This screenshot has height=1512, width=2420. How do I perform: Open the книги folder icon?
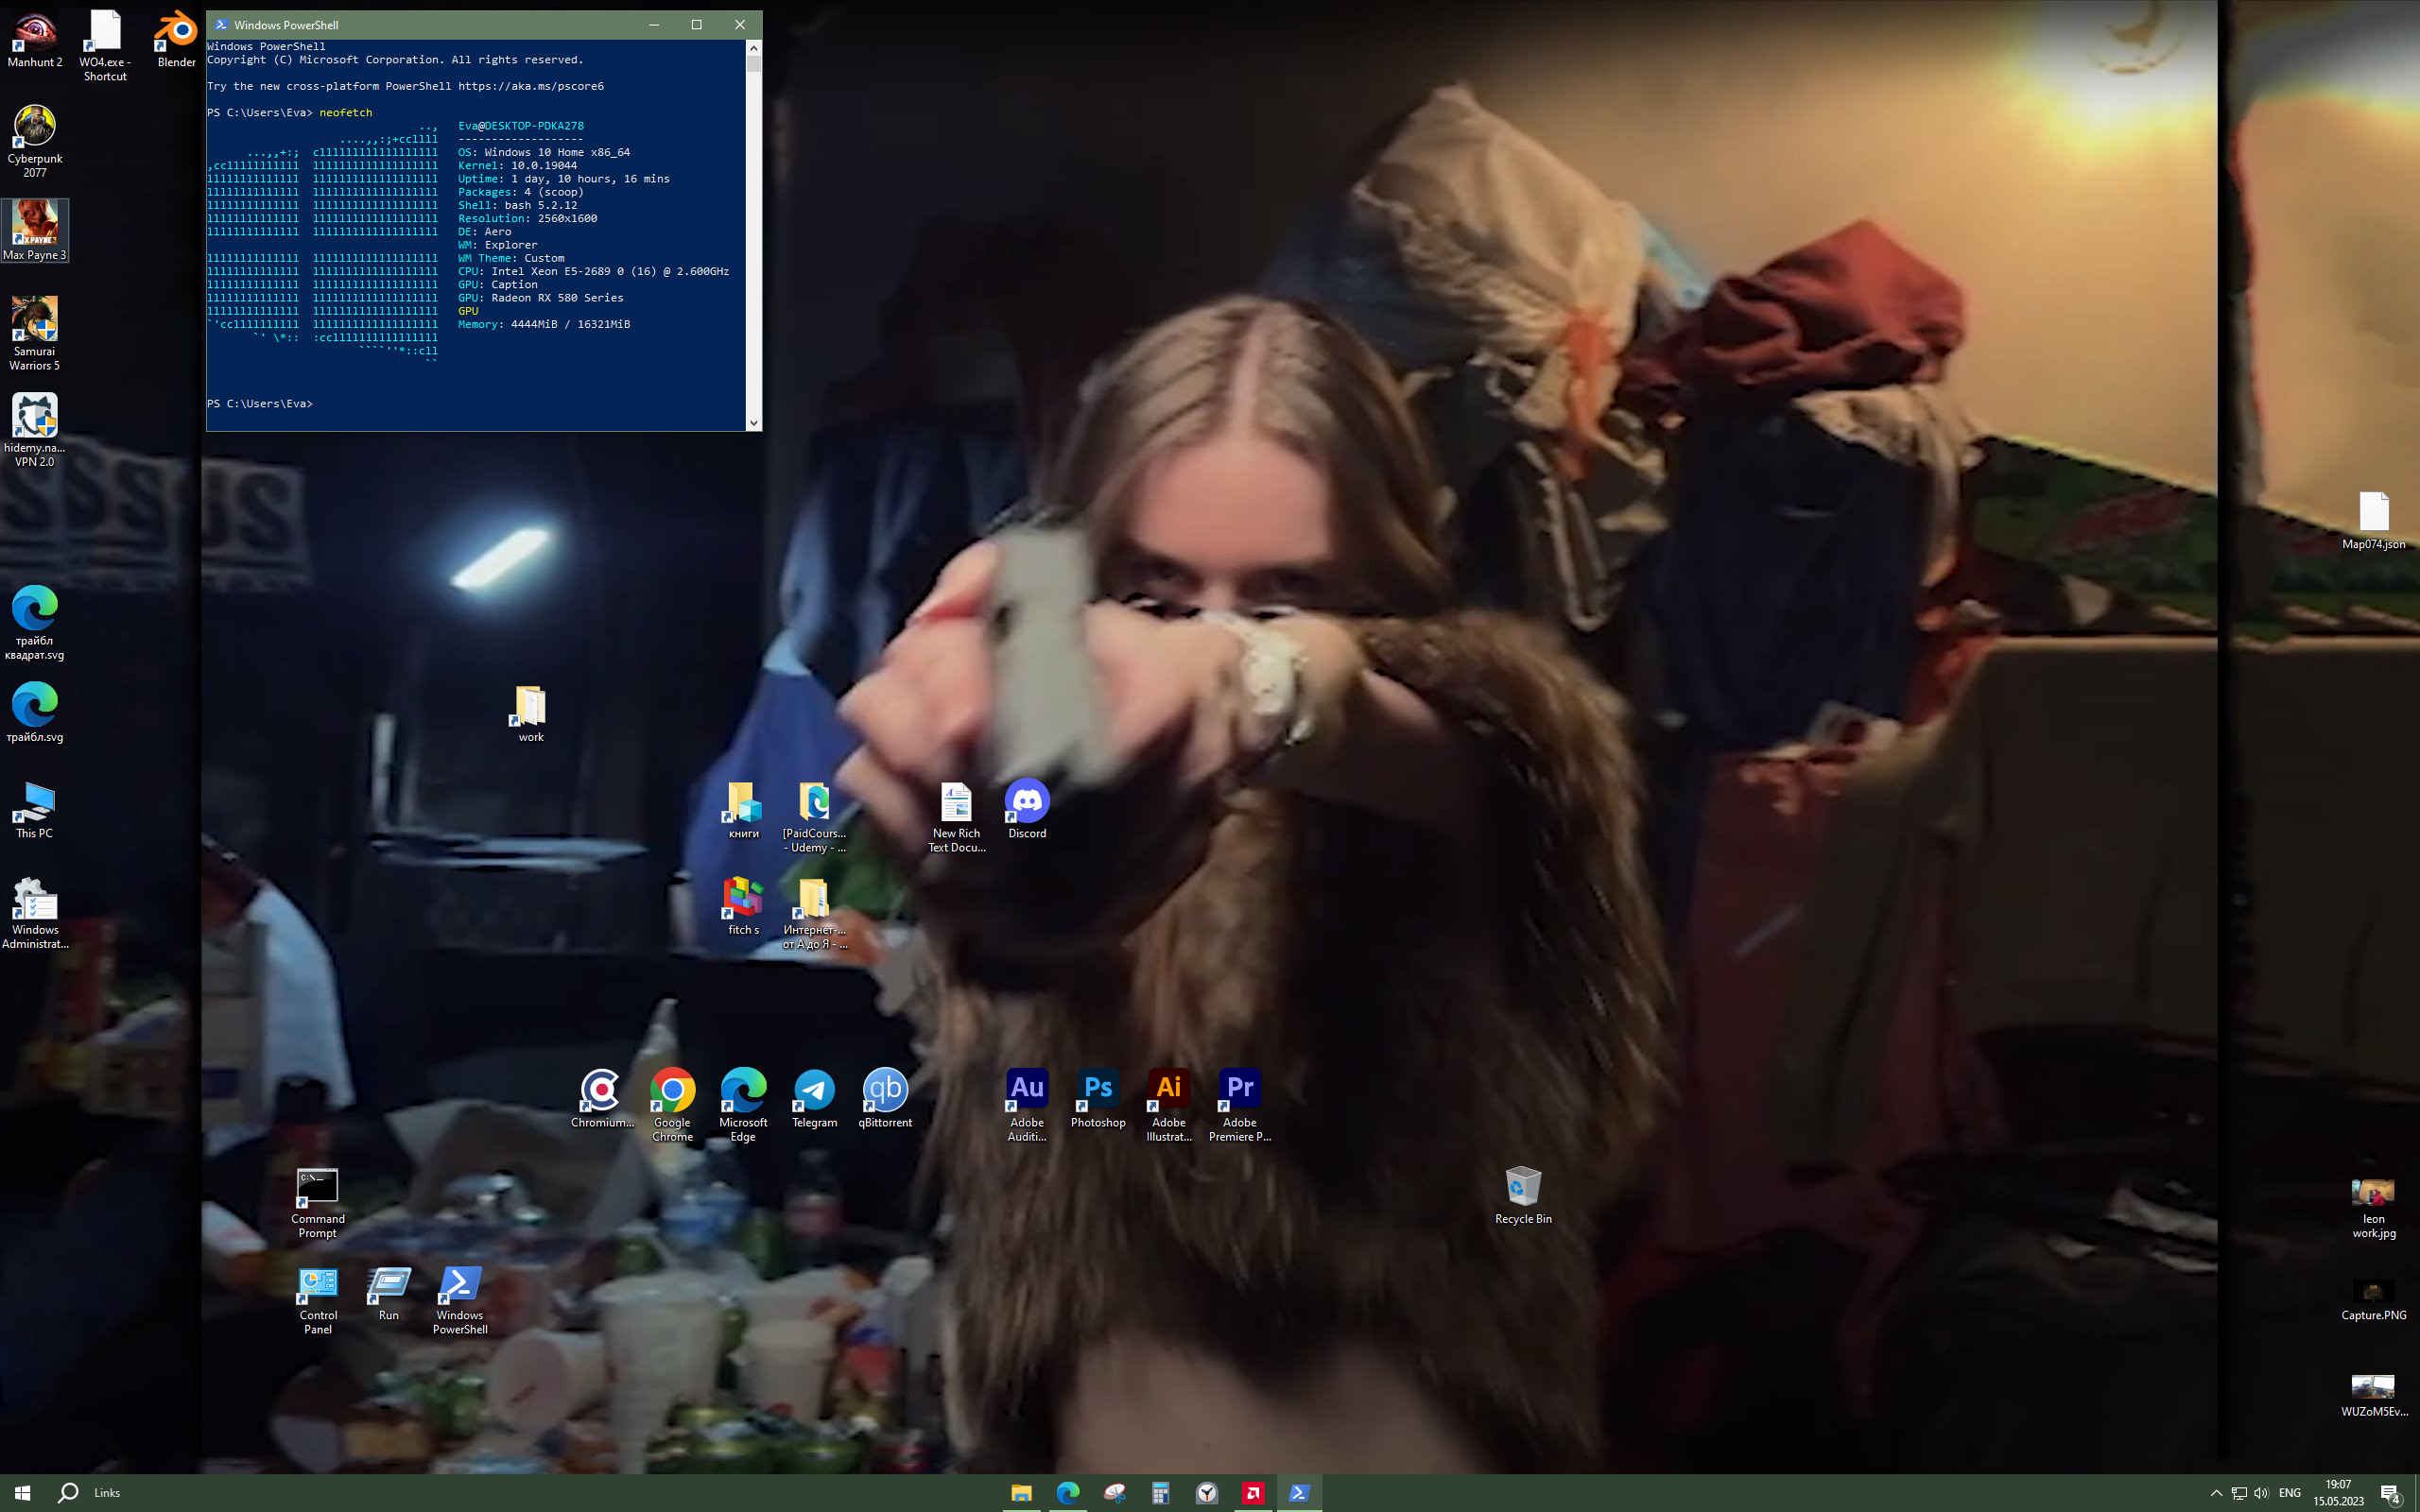[743, 809]
